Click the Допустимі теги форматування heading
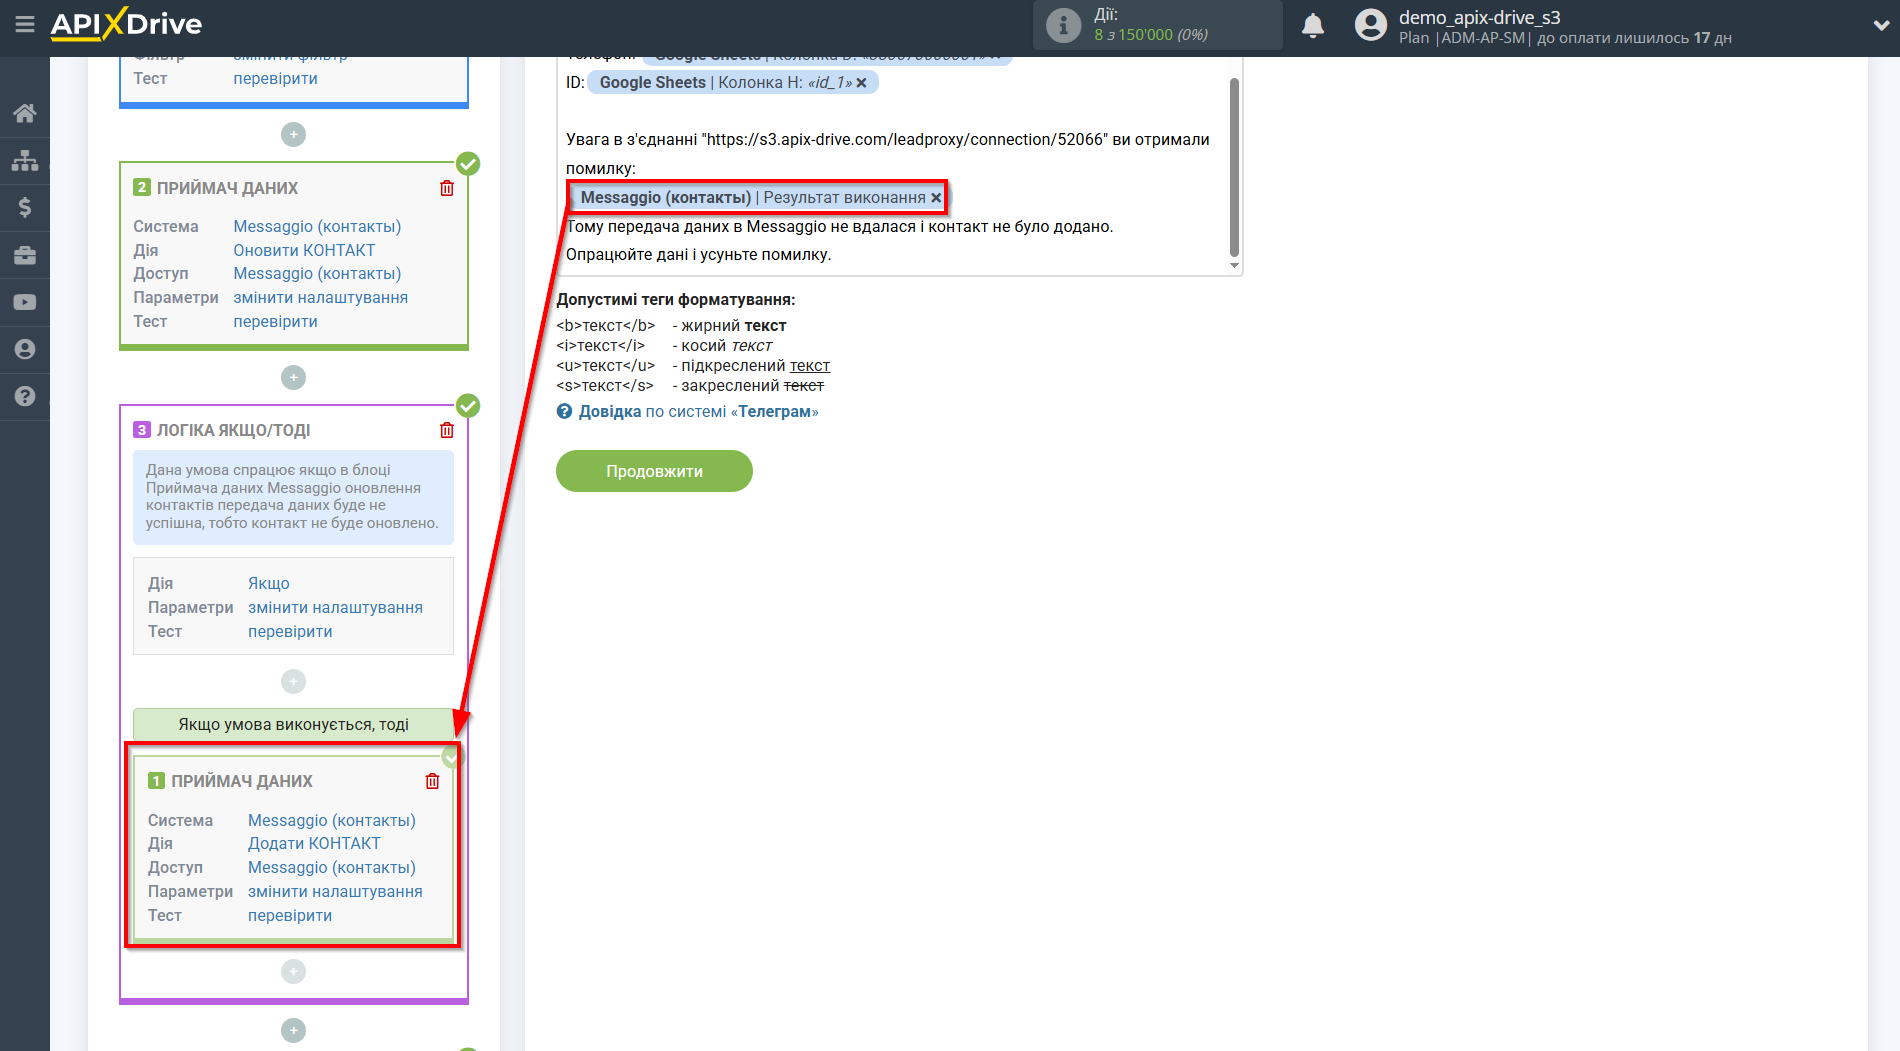This screenshot has height=1051, width=1900. (x=676, y=300)
